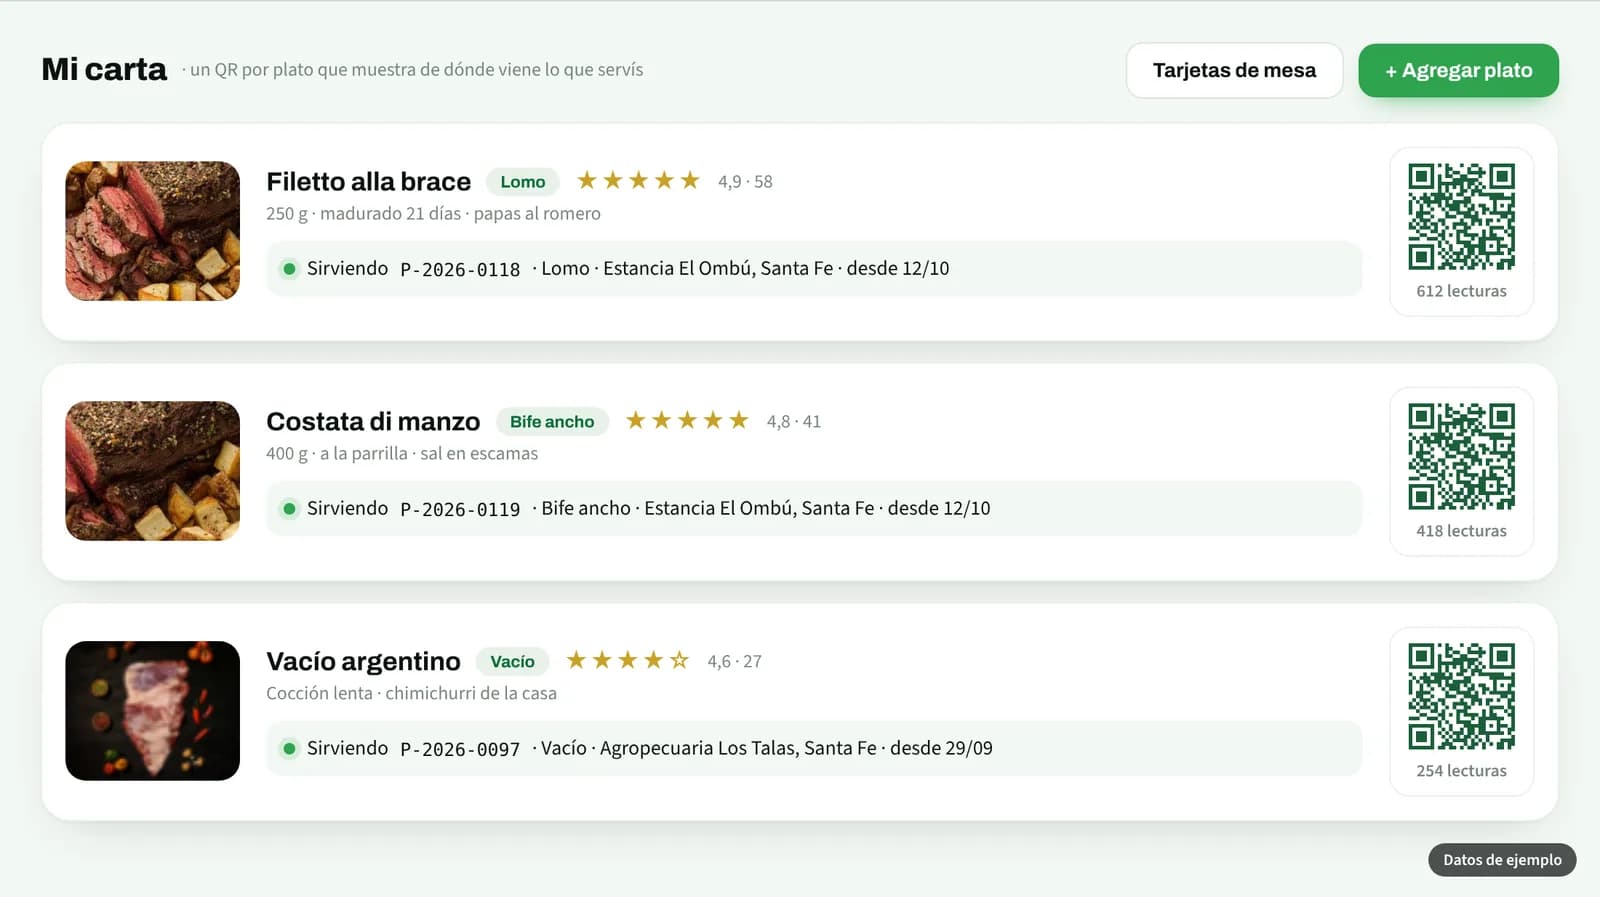Click the 254 lecturas count

click(1461, 771)
